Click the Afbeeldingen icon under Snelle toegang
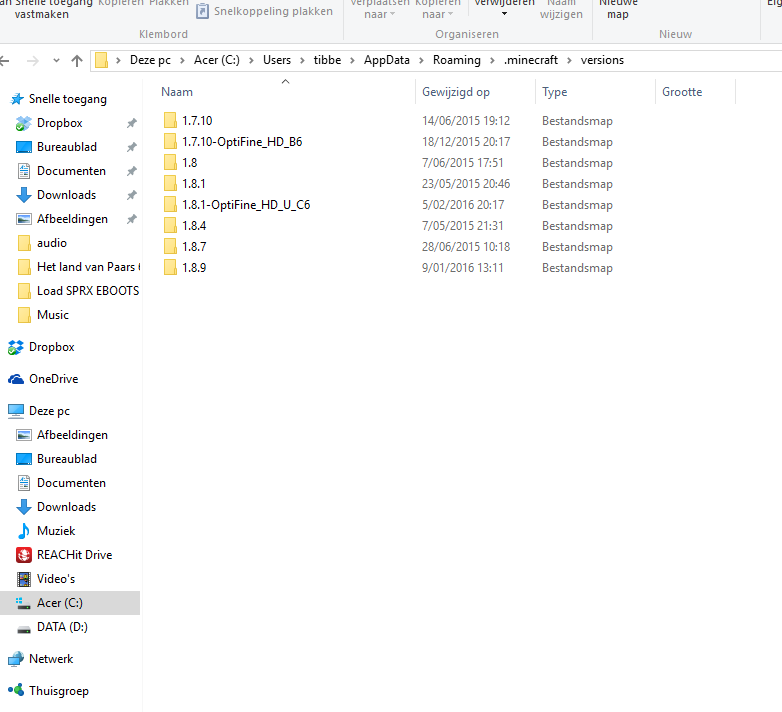782x712 pixels. tap(24, 219)
